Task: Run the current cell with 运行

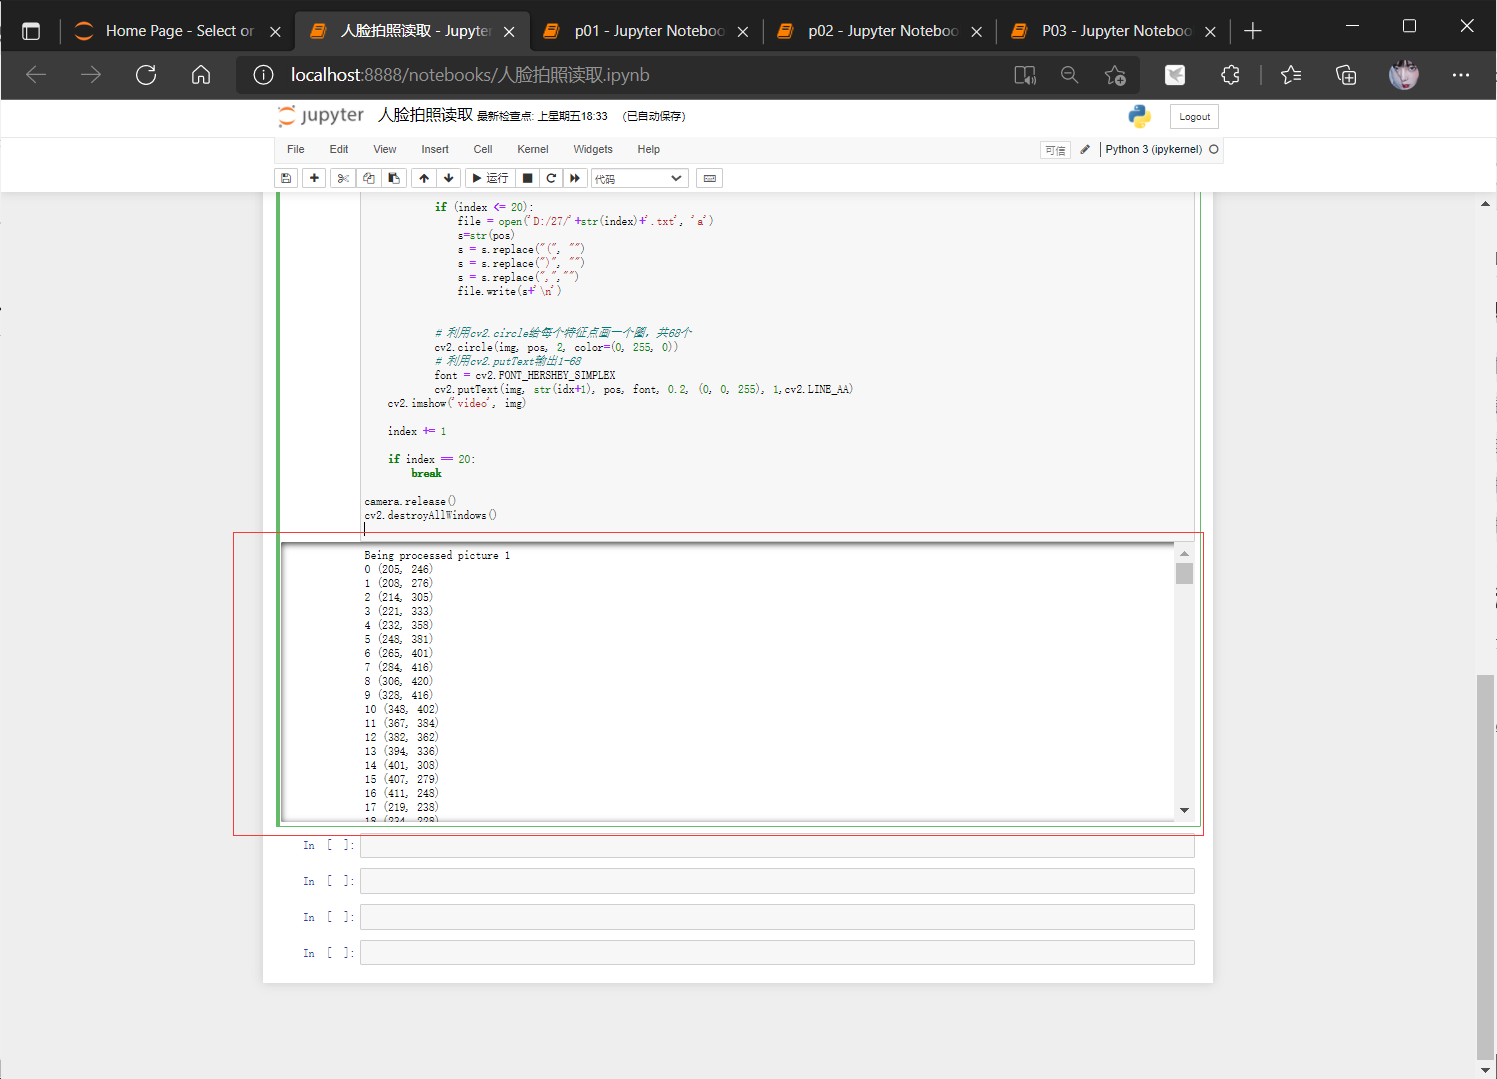Action: (490, 178)
